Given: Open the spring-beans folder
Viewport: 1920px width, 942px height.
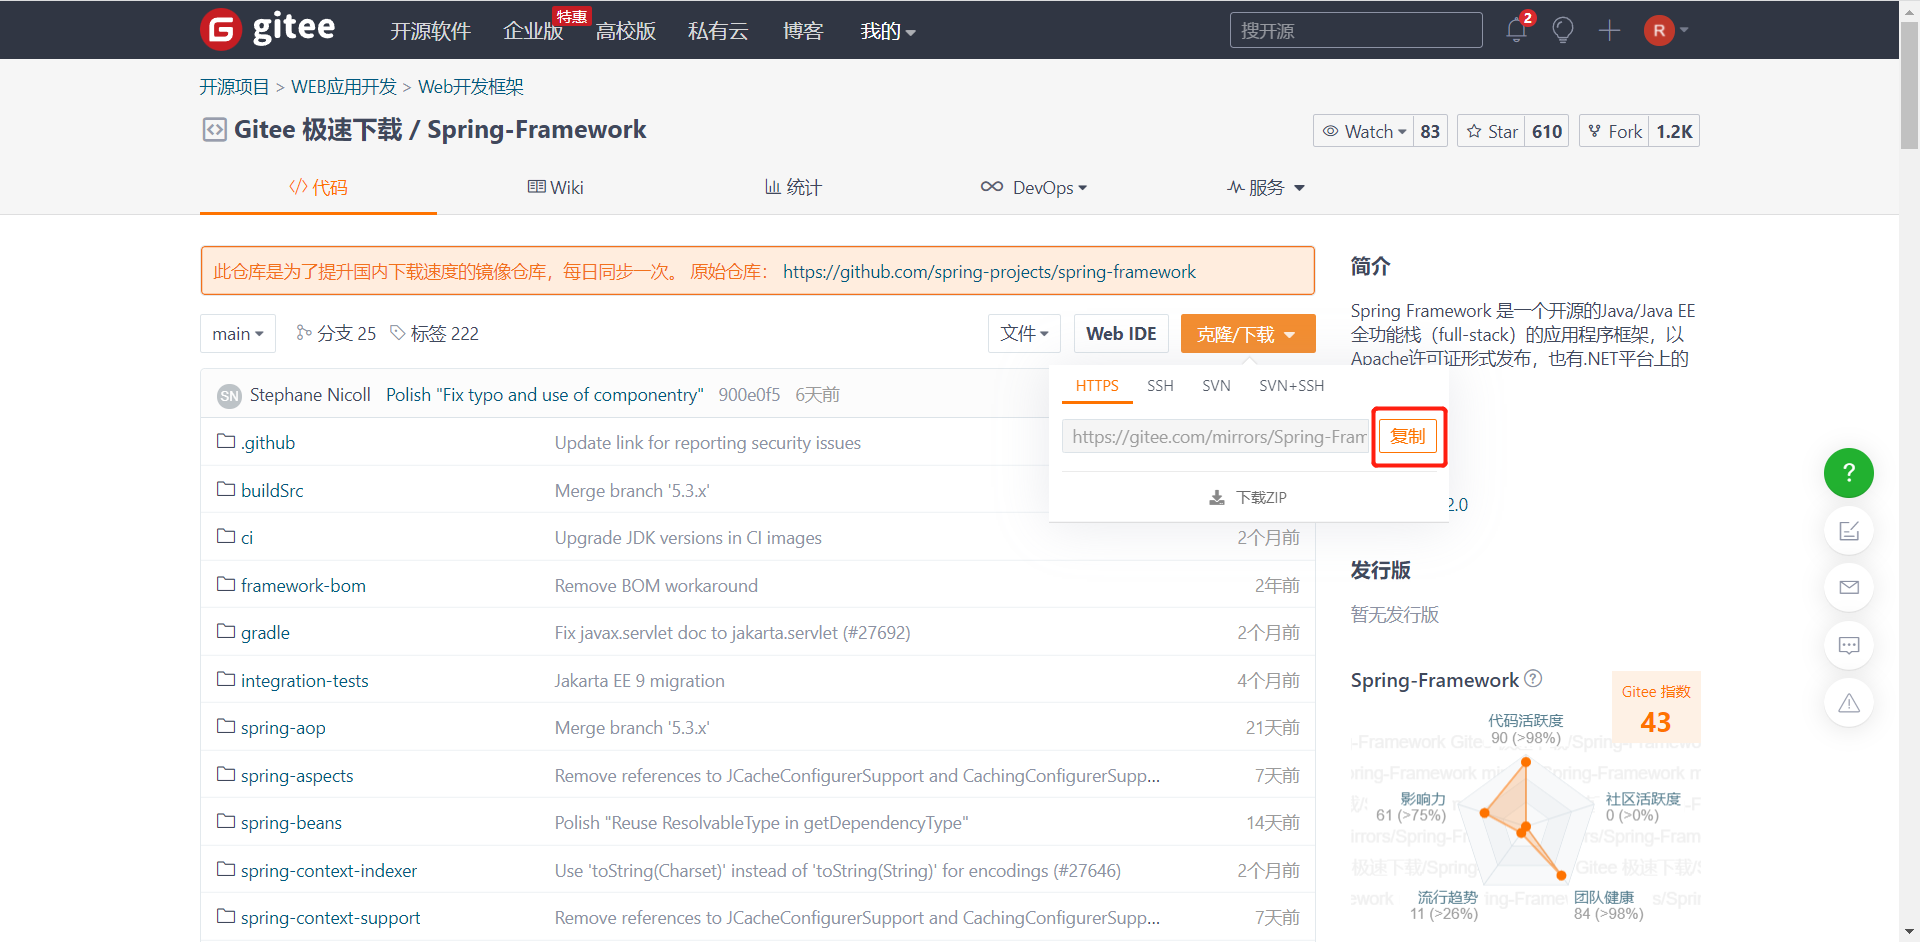Looking at the screenshot, I should pyautogui.click(x=291, y=822).
